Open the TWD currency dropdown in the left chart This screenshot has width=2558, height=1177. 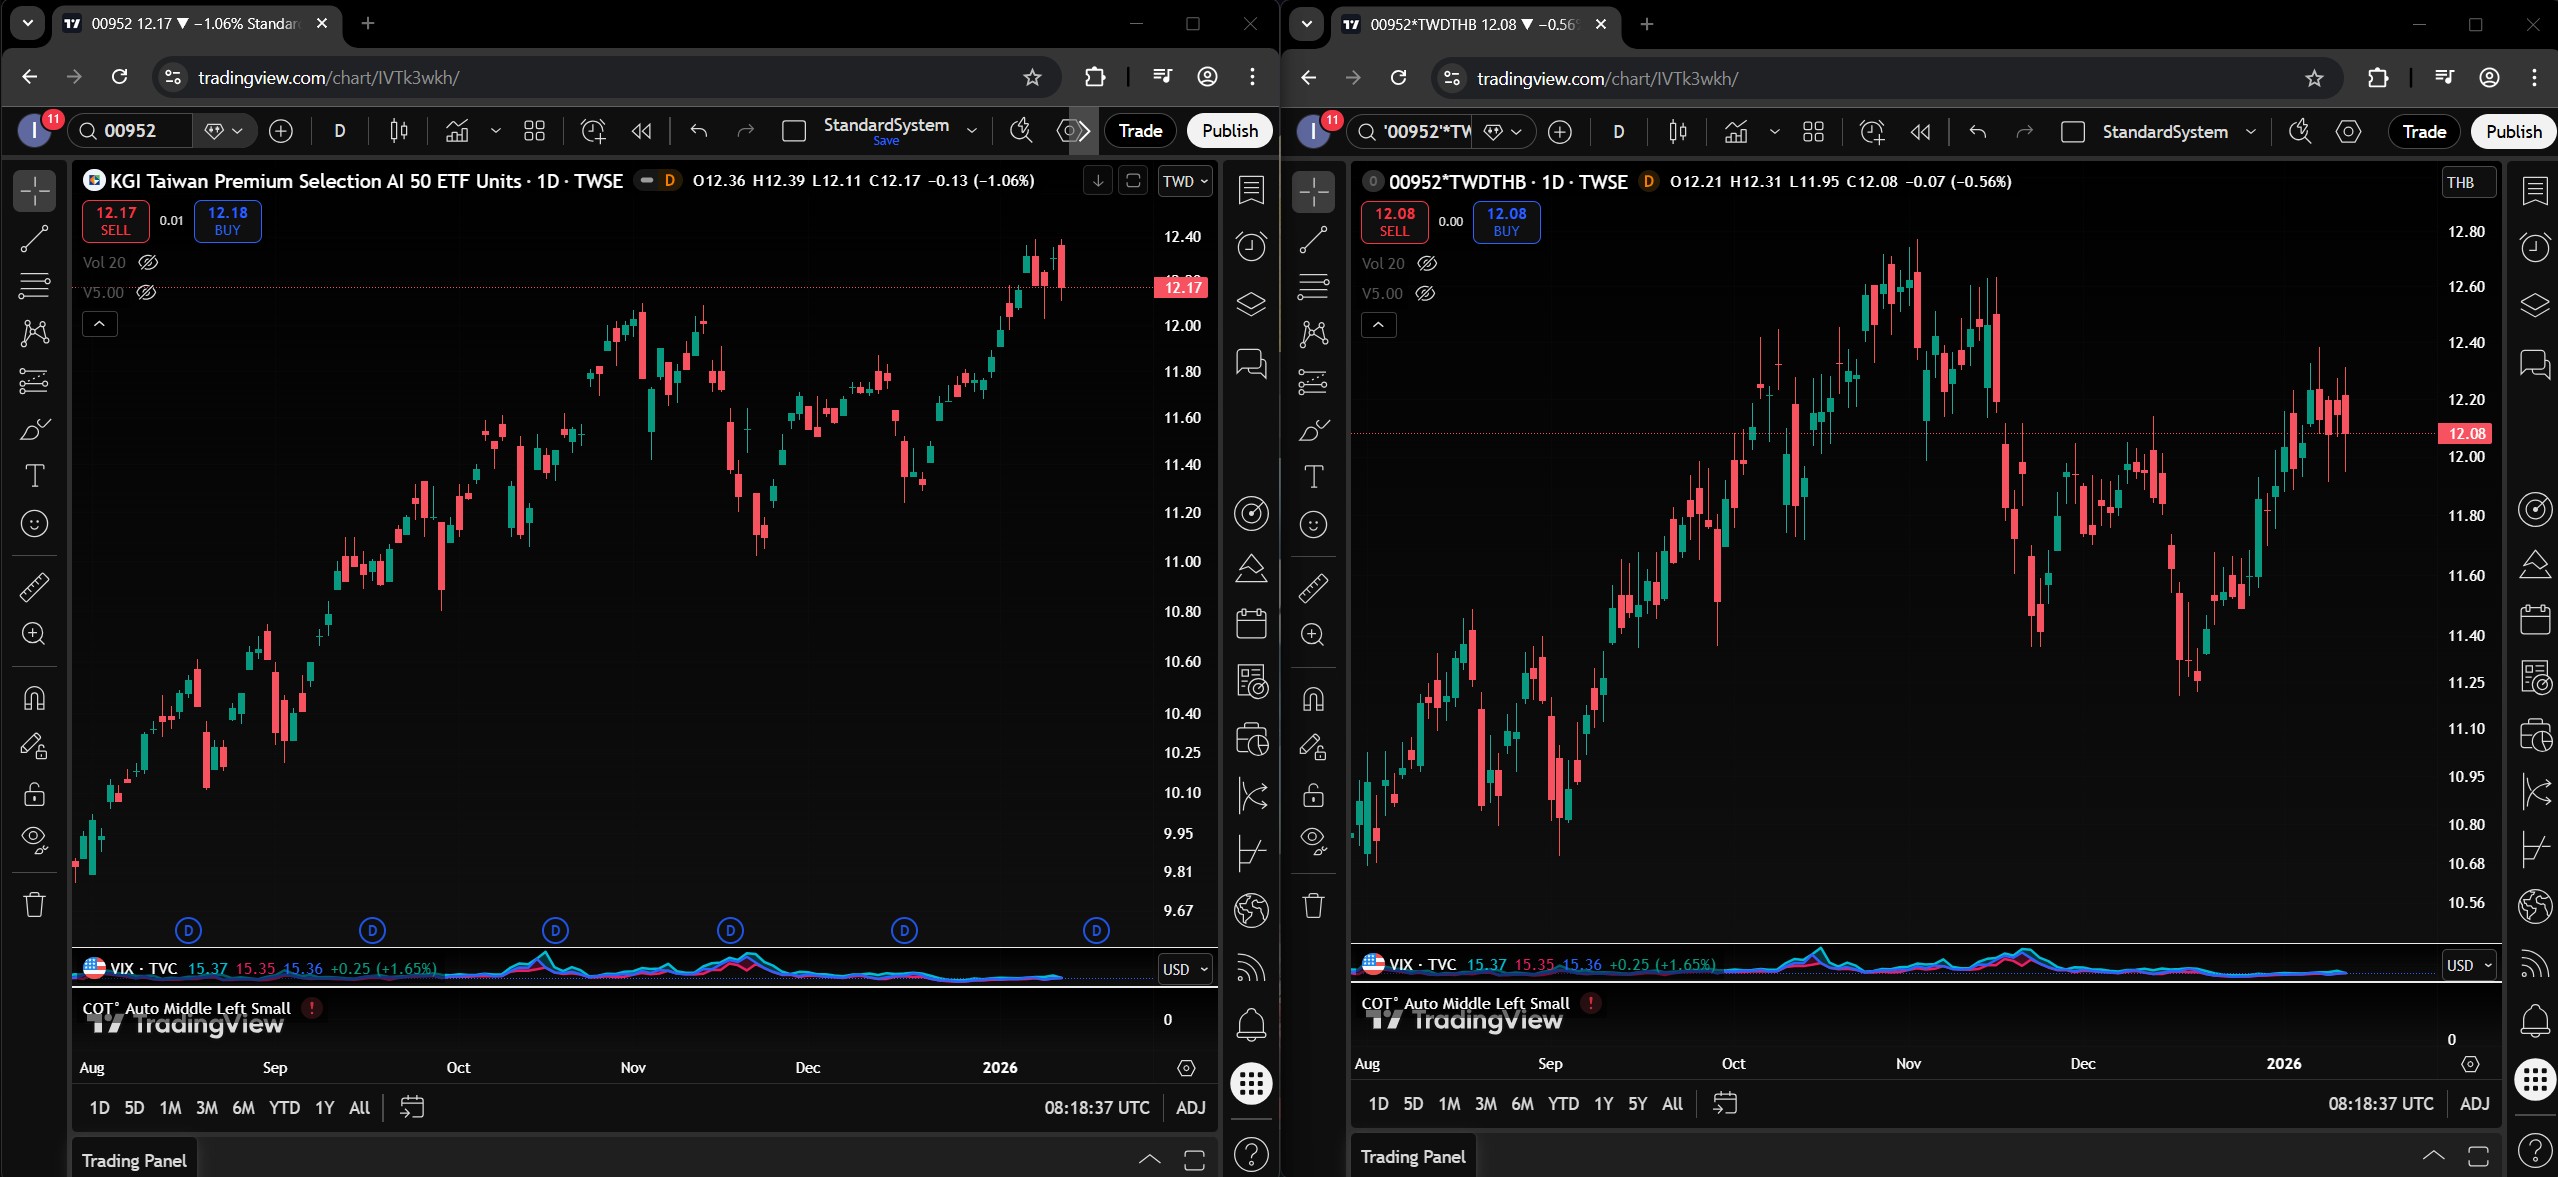tap(1185, 181)
